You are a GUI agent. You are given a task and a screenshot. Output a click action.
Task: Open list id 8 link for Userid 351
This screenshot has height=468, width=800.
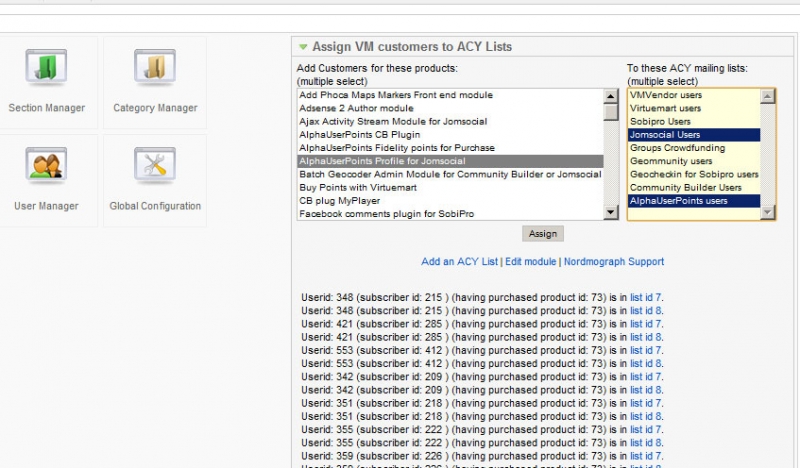(645, 416)
